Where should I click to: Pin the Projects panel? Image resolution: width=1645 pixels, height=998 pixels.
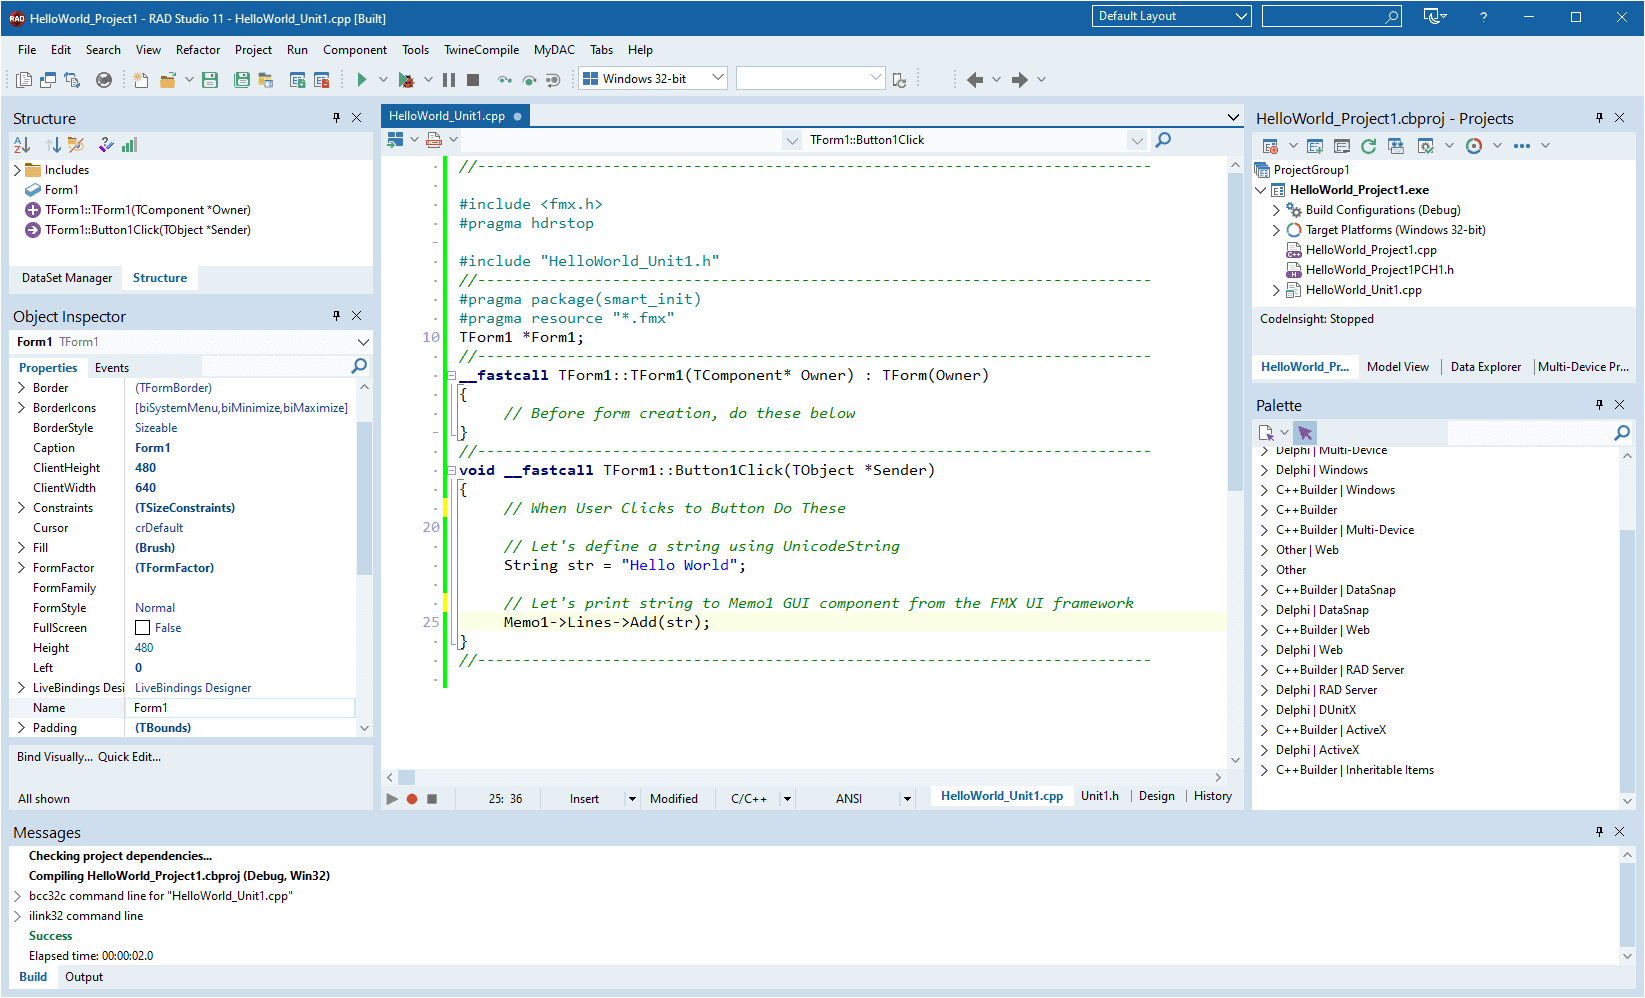coord(1599,118)
